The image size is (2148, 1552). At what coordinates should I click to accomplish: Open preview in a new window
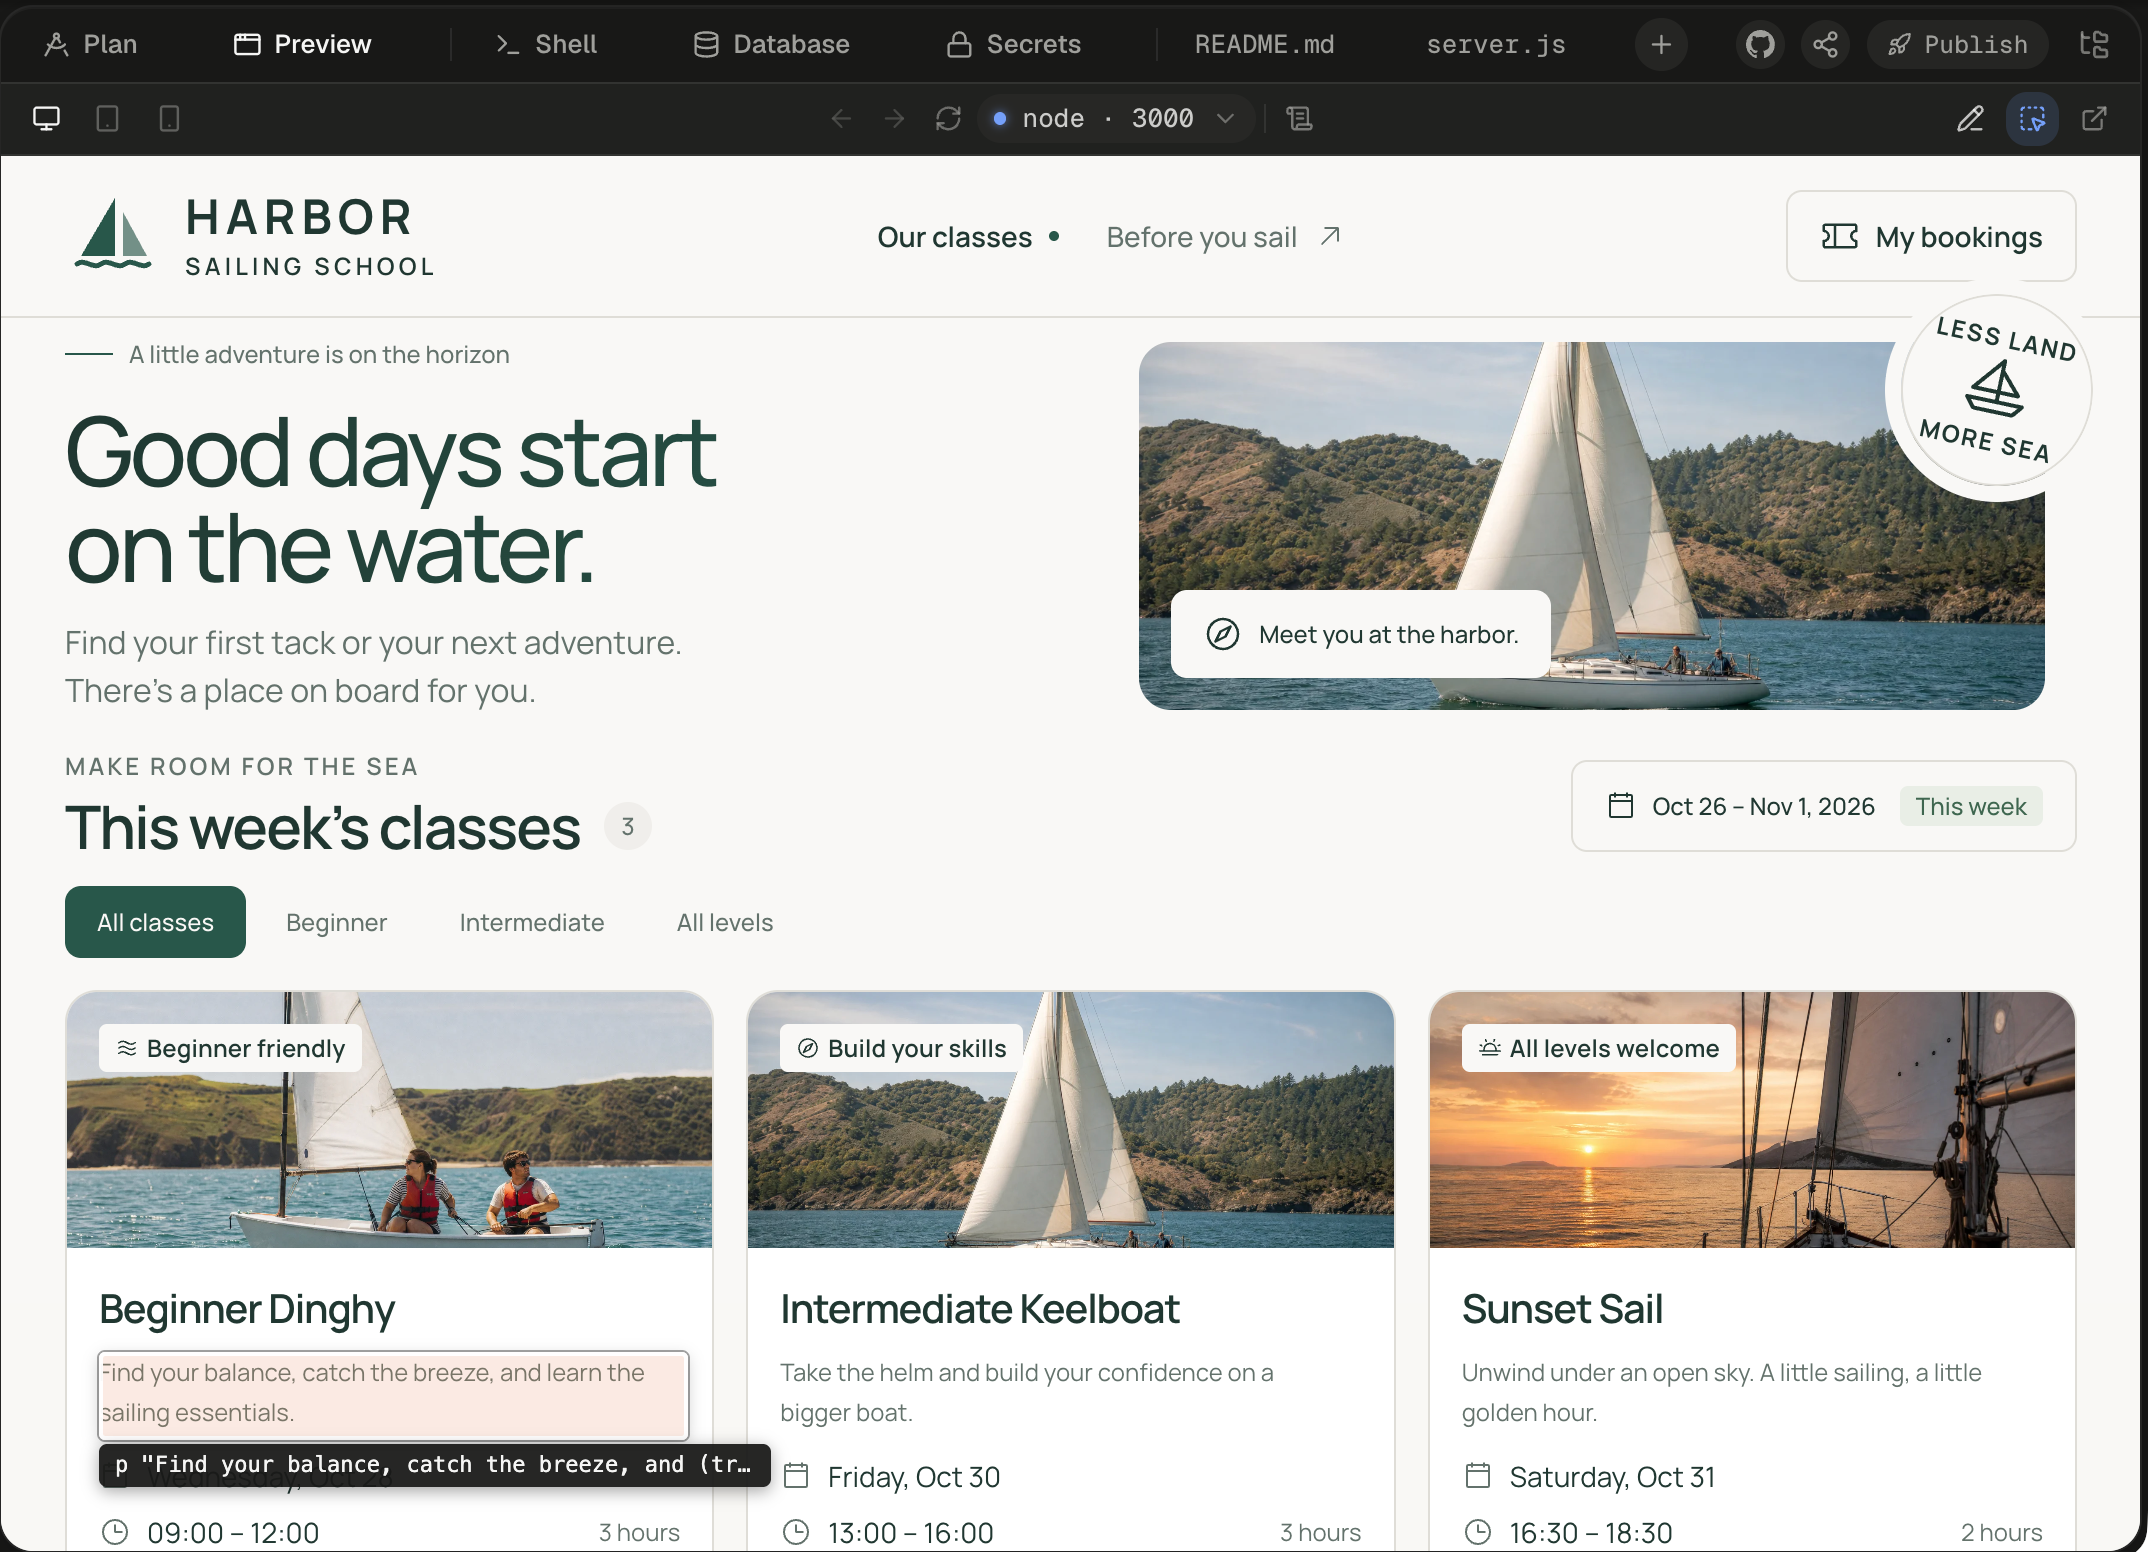(2094, 119)
